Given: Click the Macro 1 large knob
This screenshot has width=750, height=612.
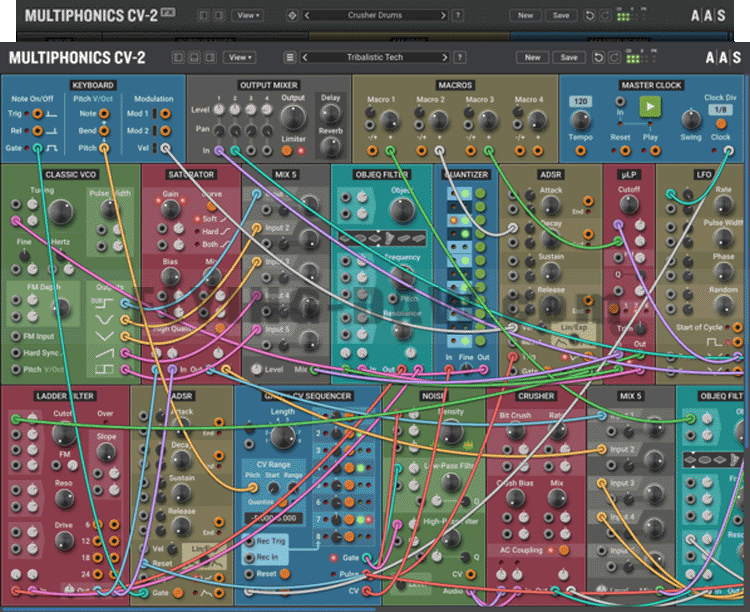Looking at the screenshot, I should [390, 120].
